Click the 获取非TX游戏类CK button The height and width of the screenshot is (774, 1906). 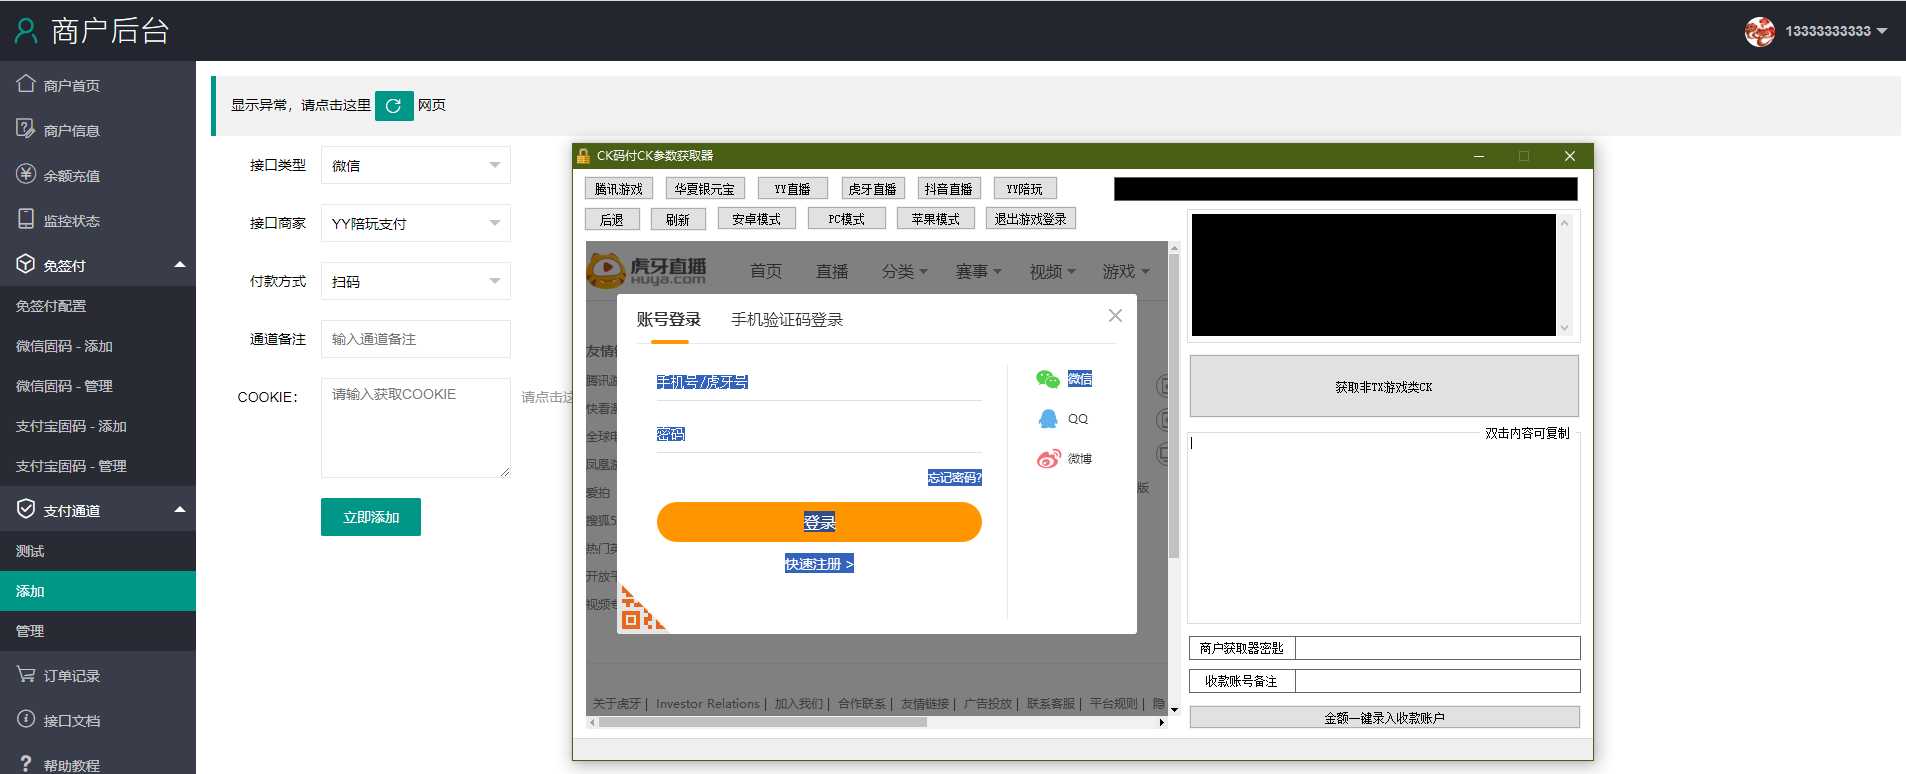pyautogui.click(x=1383, y=387)
